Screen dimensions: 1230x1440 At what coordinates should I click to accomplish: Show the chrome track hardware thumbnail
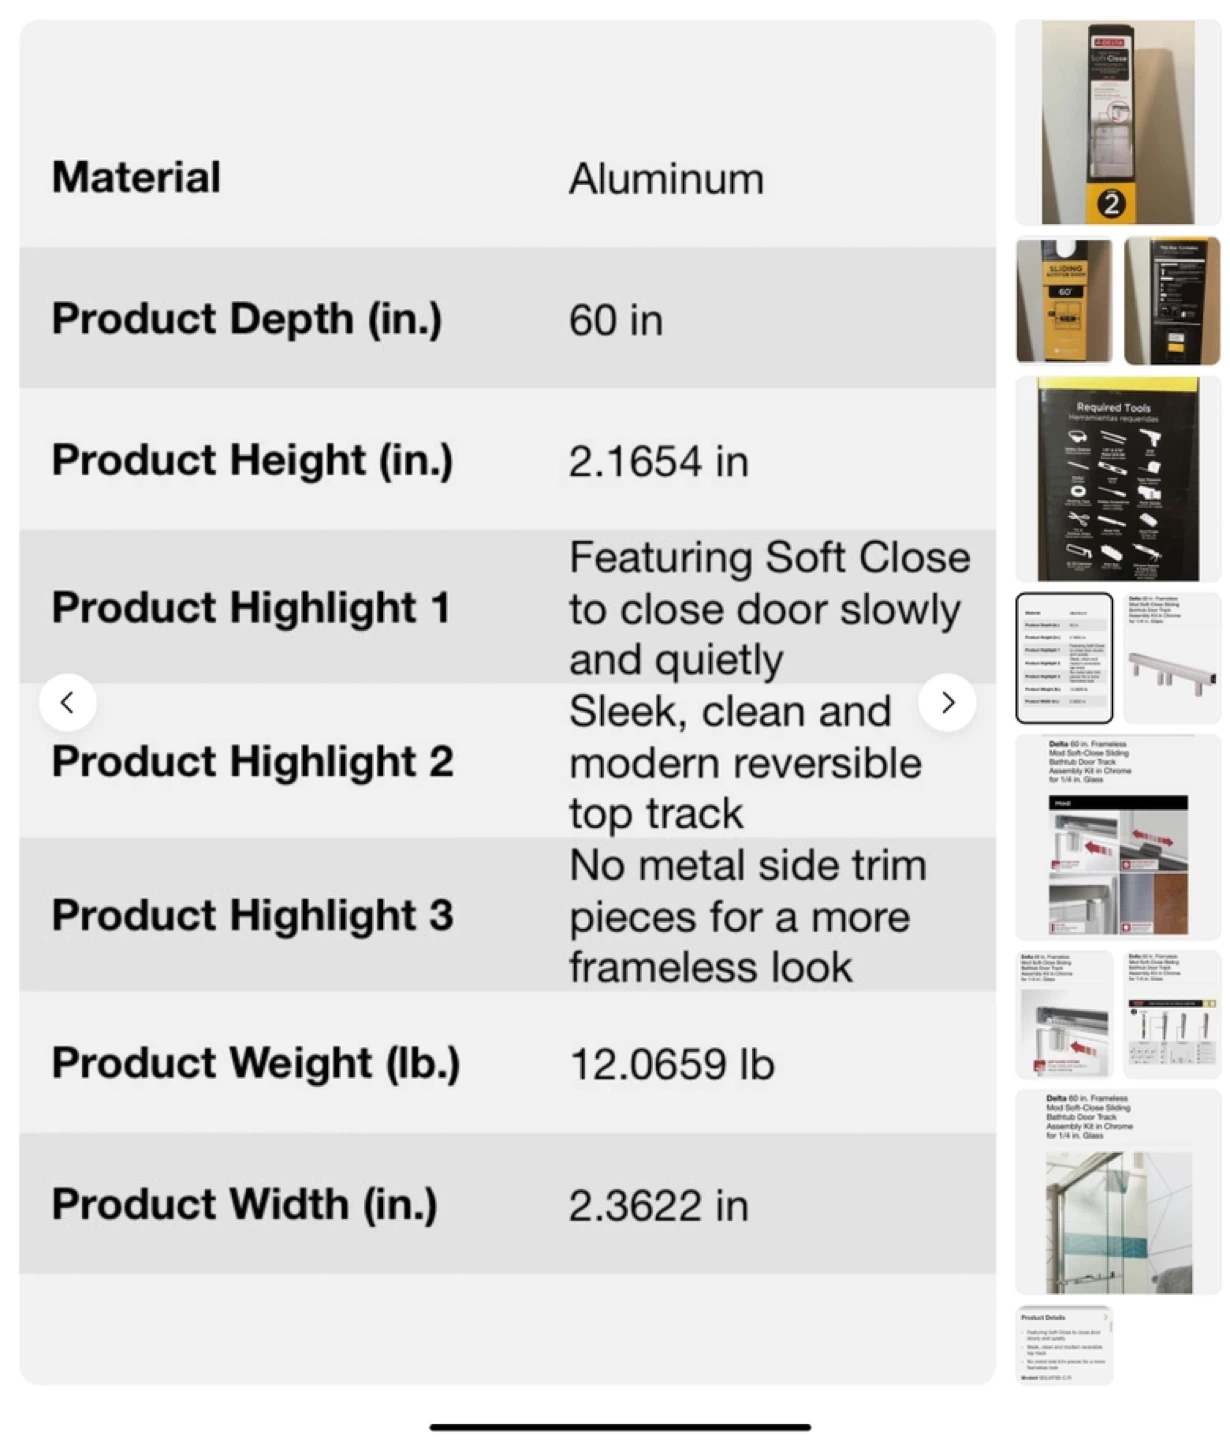pyautogui.click(x=1172, y=657)
